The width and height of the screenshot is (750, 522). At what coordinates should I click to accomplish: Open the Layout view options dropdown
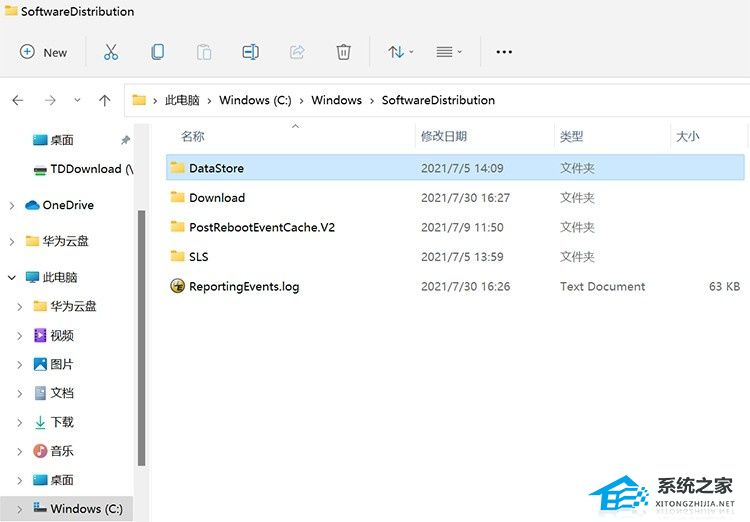click(x=449, y=52)
